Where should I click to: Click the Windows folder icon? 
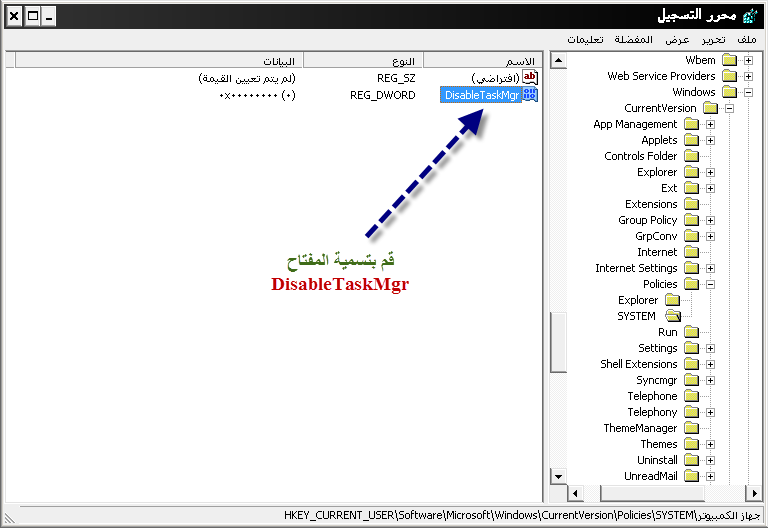click(729, 92)
